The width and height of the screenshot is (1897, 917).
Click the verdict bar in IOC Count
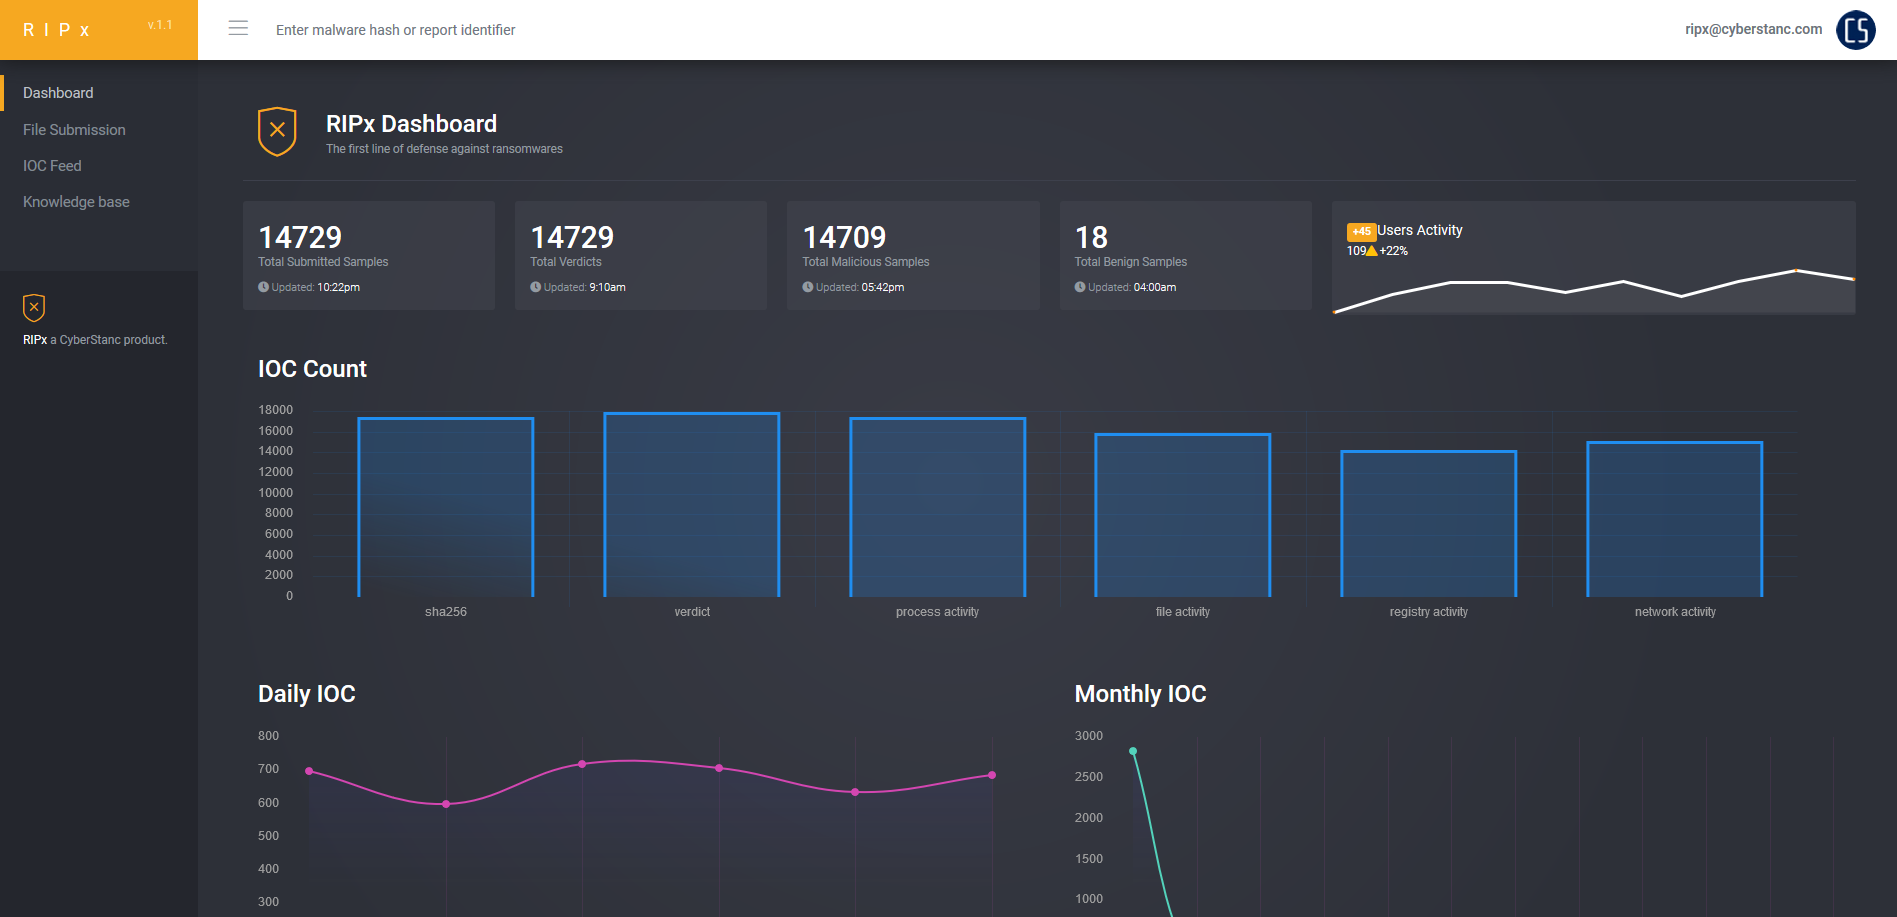692,504
